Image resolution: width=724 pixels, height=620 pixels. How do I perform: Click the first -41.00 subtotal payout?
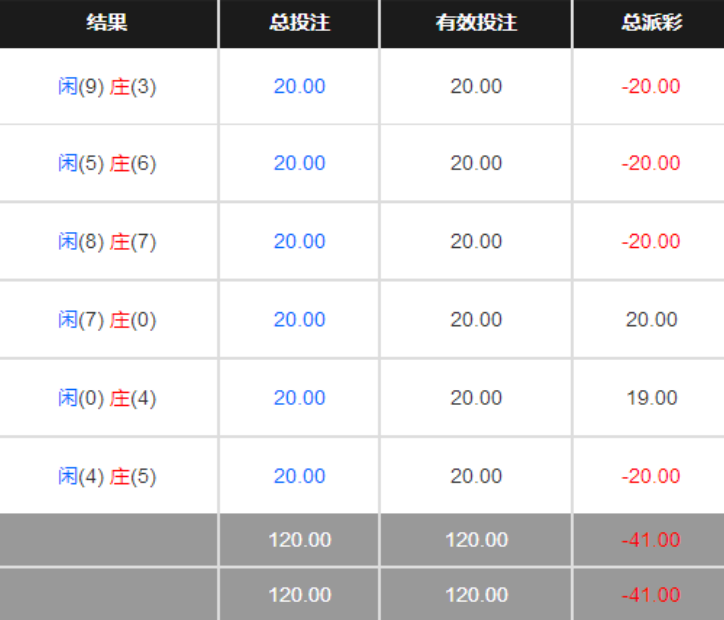[651, 540]
